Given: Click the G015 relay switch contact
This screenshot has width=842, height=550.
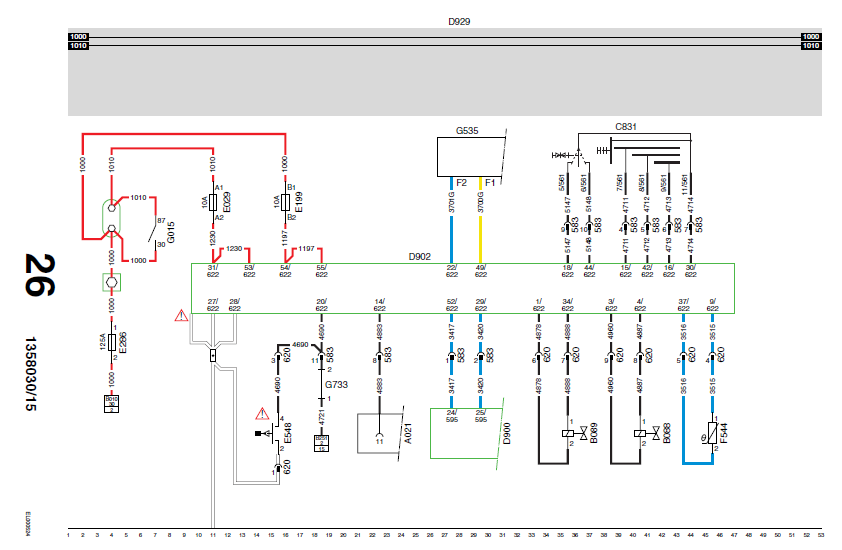Looking at the screenshot, I should (x=152, y=232).
